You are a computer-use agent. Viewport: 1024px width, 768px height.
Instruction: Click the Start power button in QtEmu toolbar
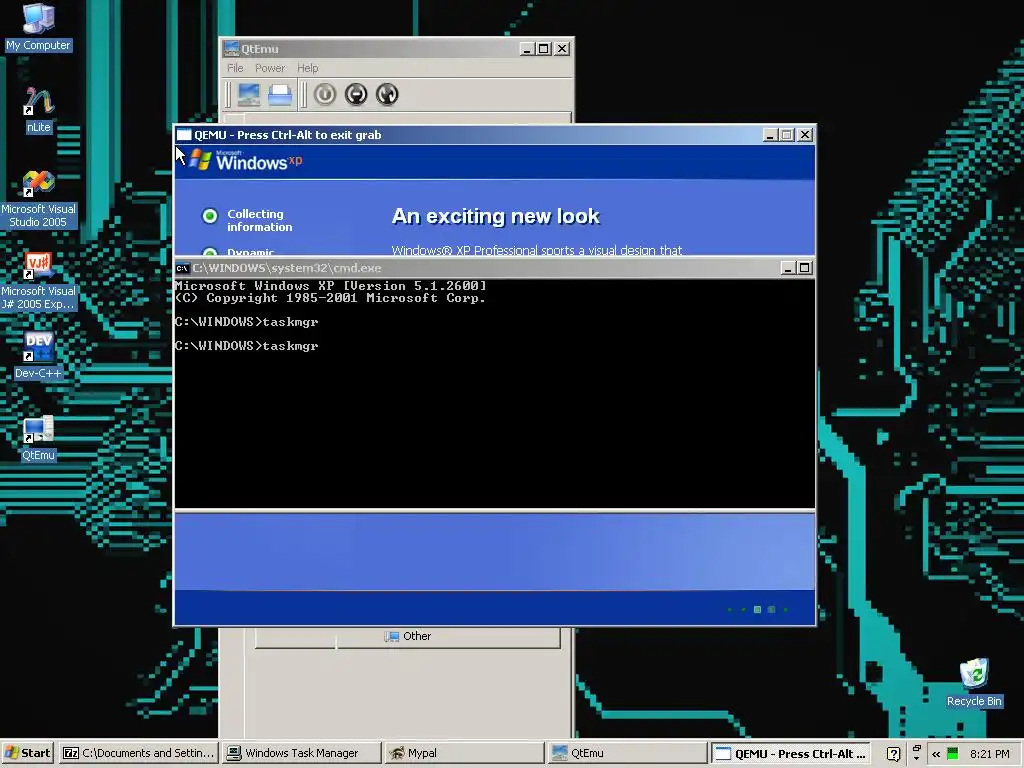325,95
